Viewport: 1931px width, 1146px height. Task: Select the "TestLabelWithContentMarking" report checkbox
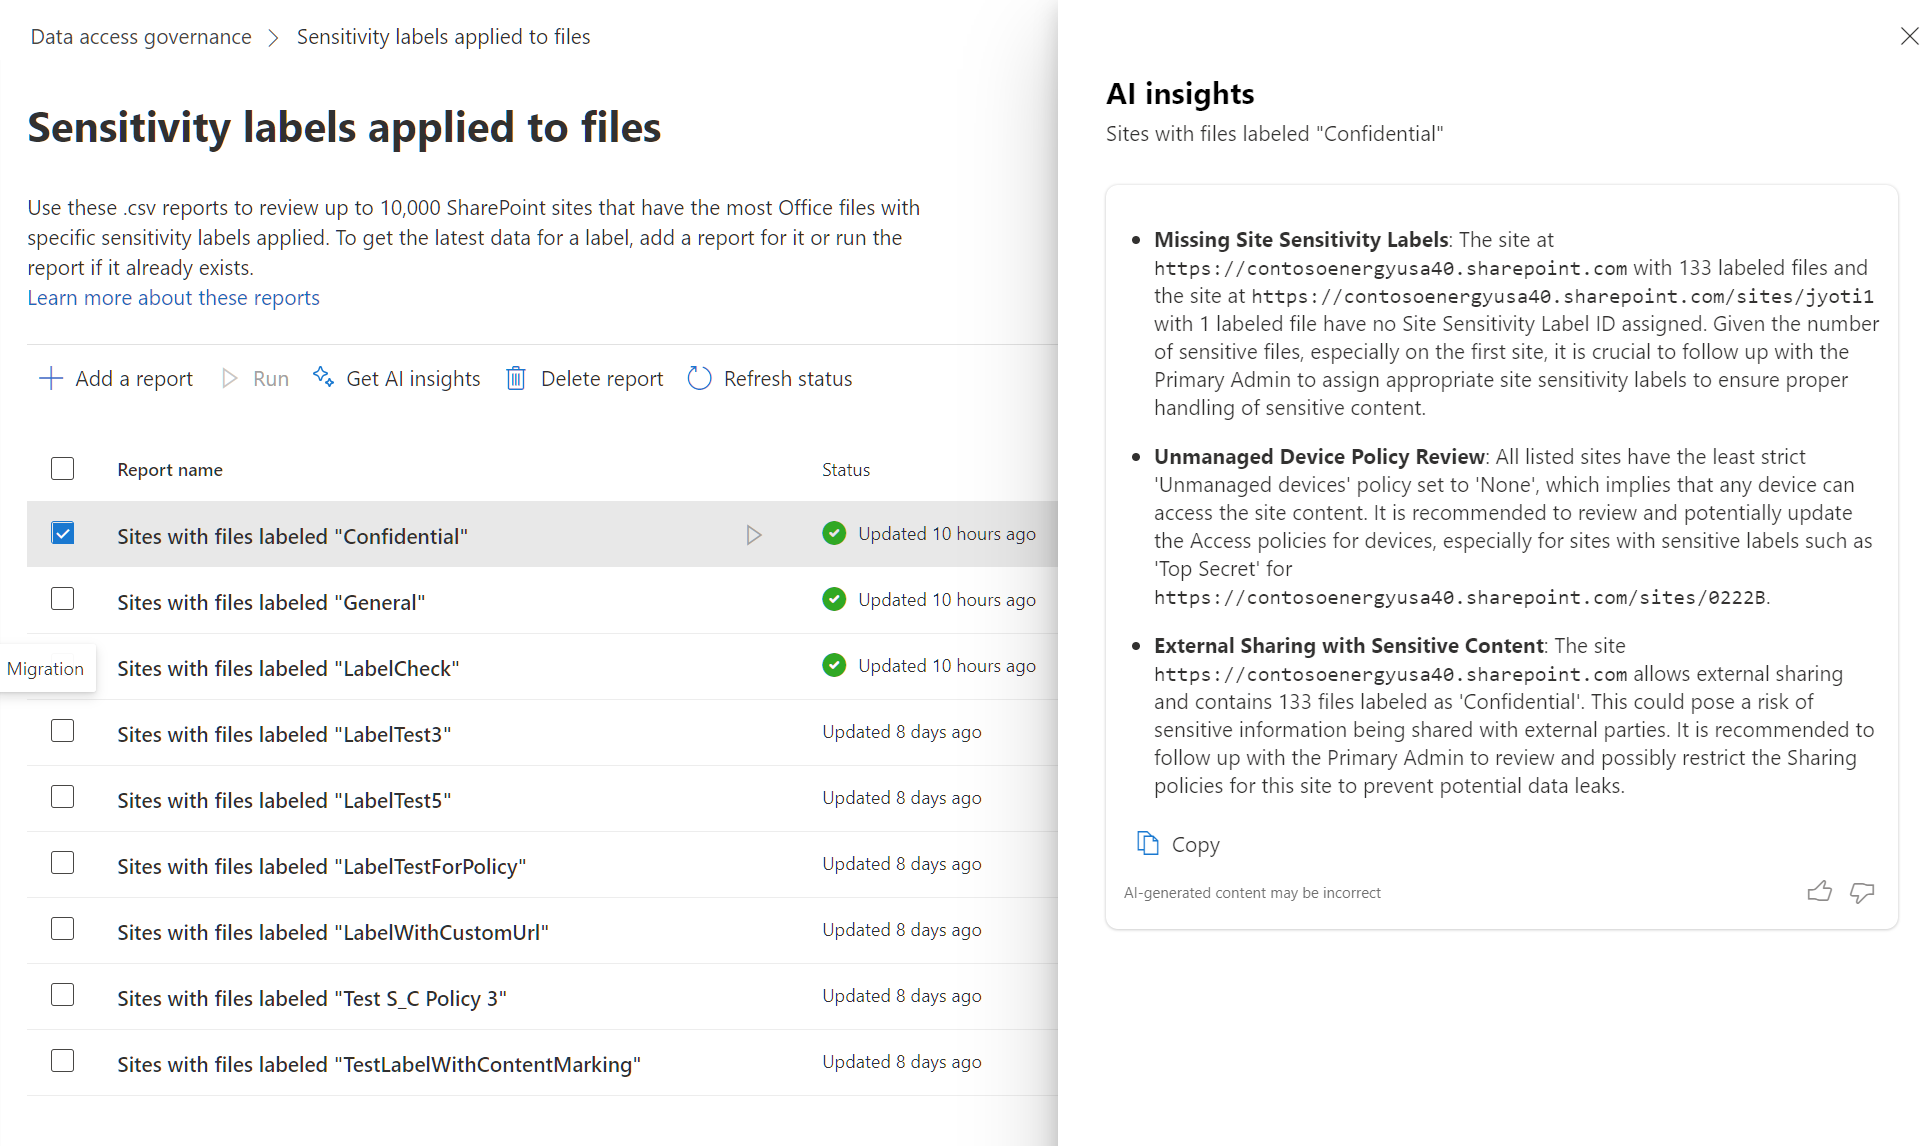click(x=63, y=1061)
